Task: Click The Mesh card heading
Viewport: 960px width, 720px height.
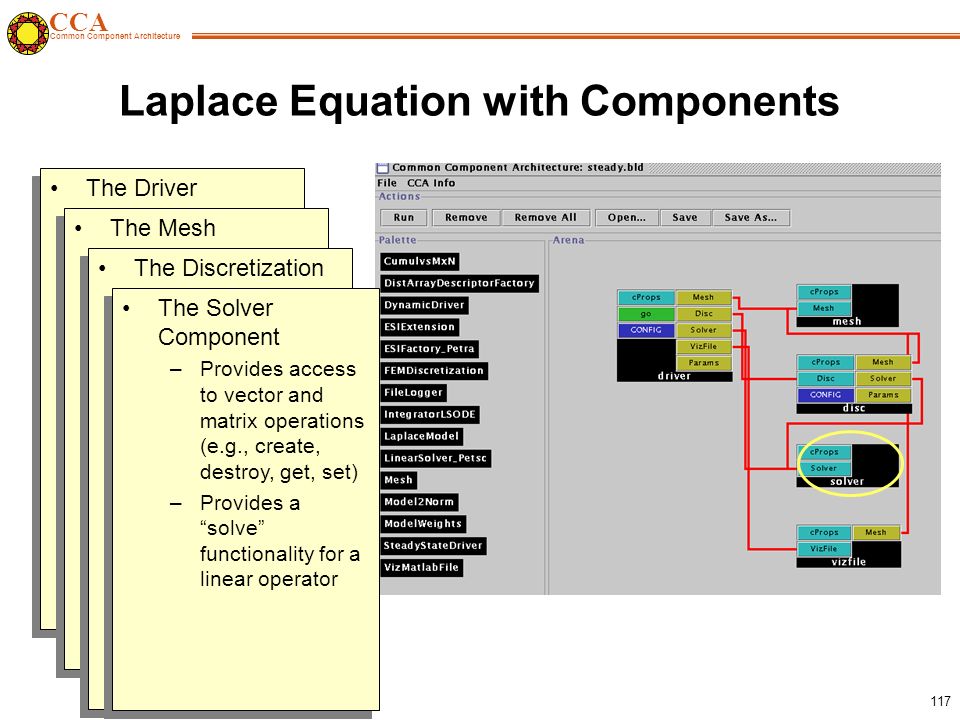Action: click(x=163, y=228)
